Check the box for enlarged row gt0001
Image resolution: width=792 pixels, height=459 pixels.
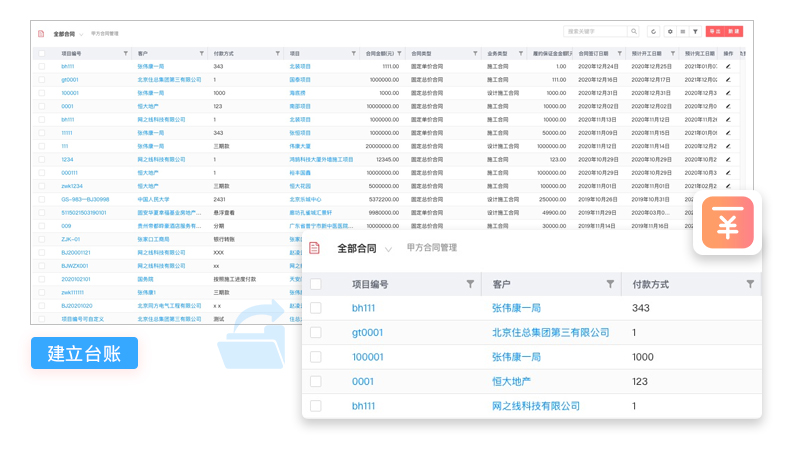(316, 333)
